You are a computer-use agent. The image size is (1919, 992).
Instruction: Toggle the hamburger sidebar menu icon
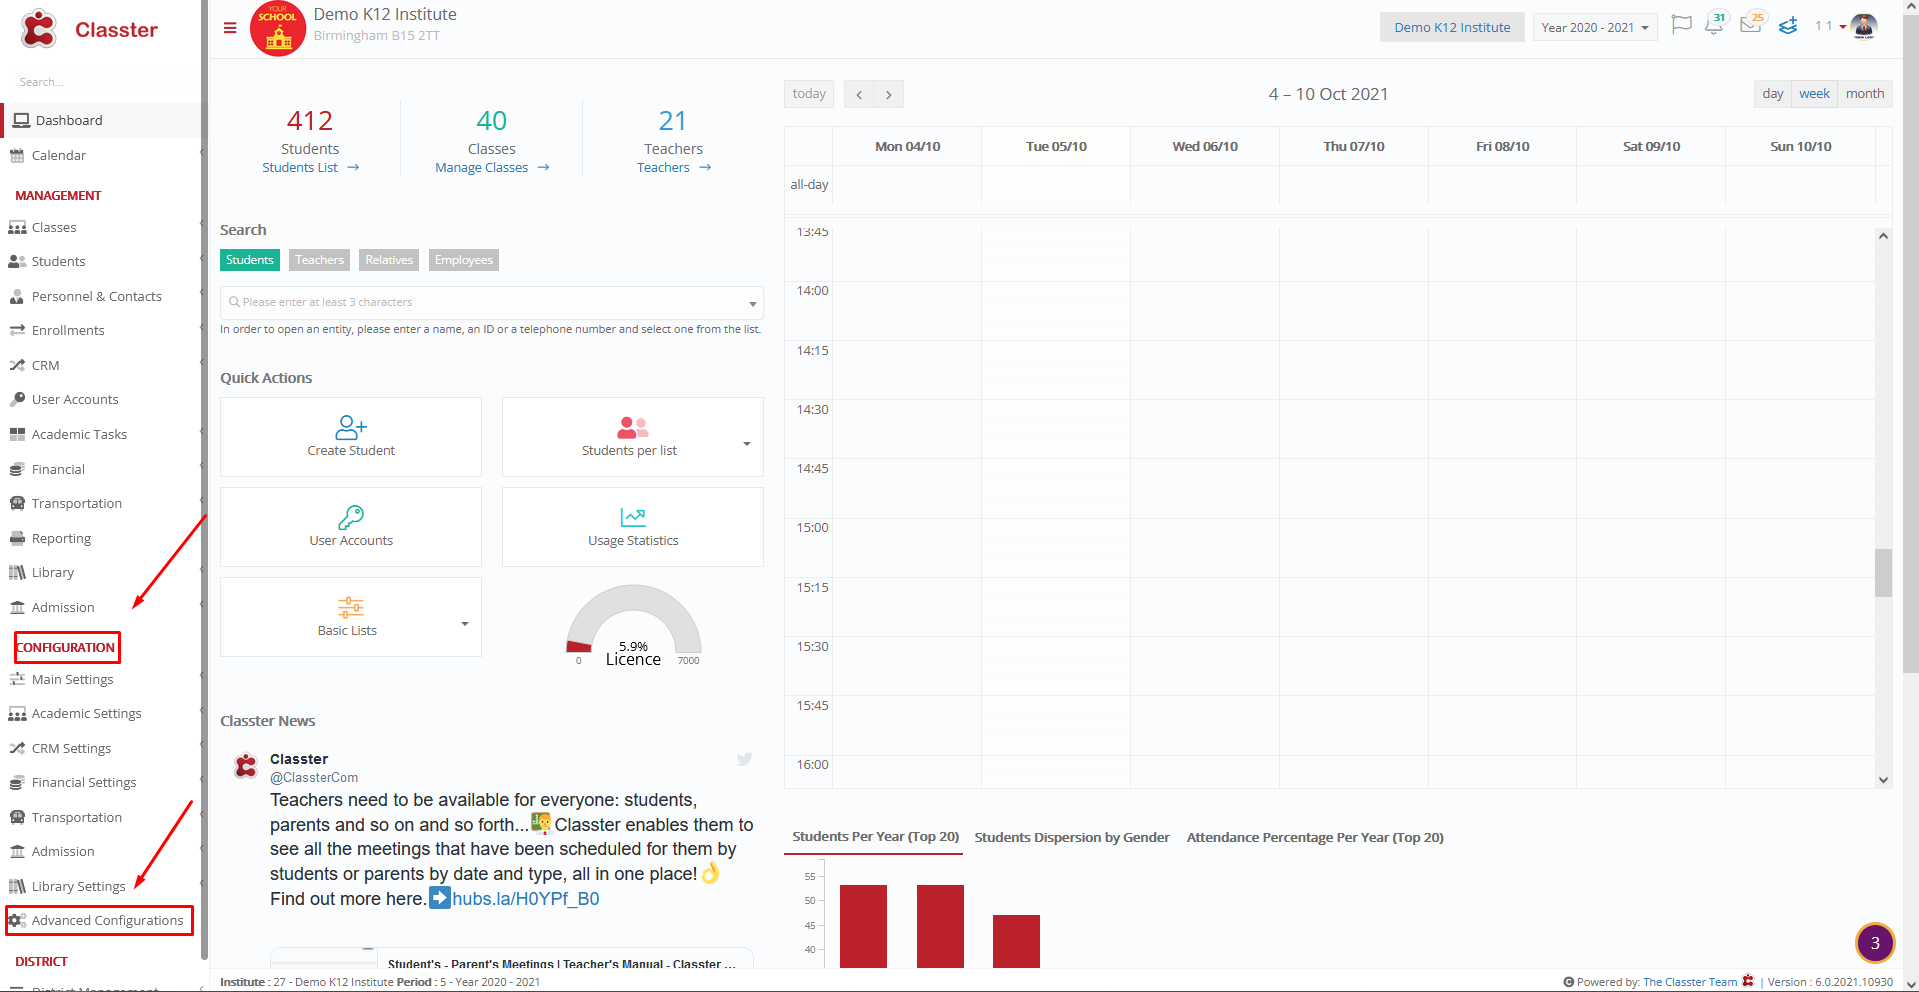pos(230,28)
